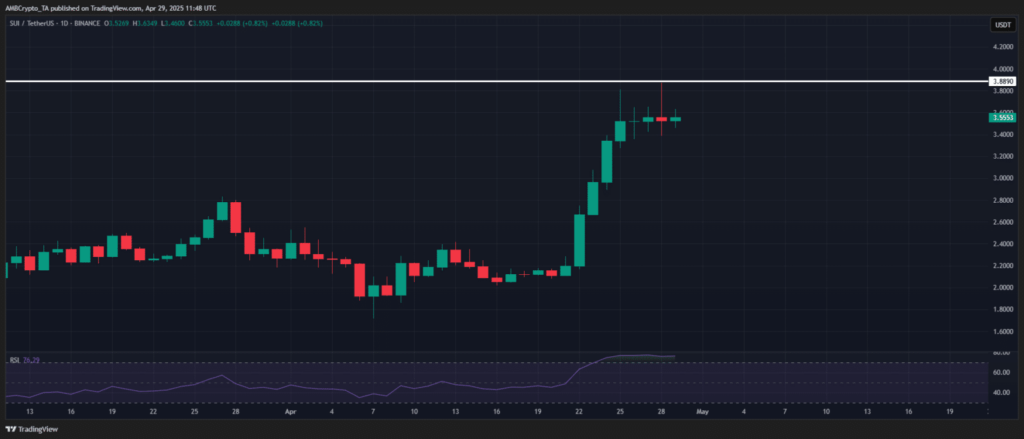1024x439 pixels.
Task: Click the 4.2000 price axis label
Action: pos(1002,47)
